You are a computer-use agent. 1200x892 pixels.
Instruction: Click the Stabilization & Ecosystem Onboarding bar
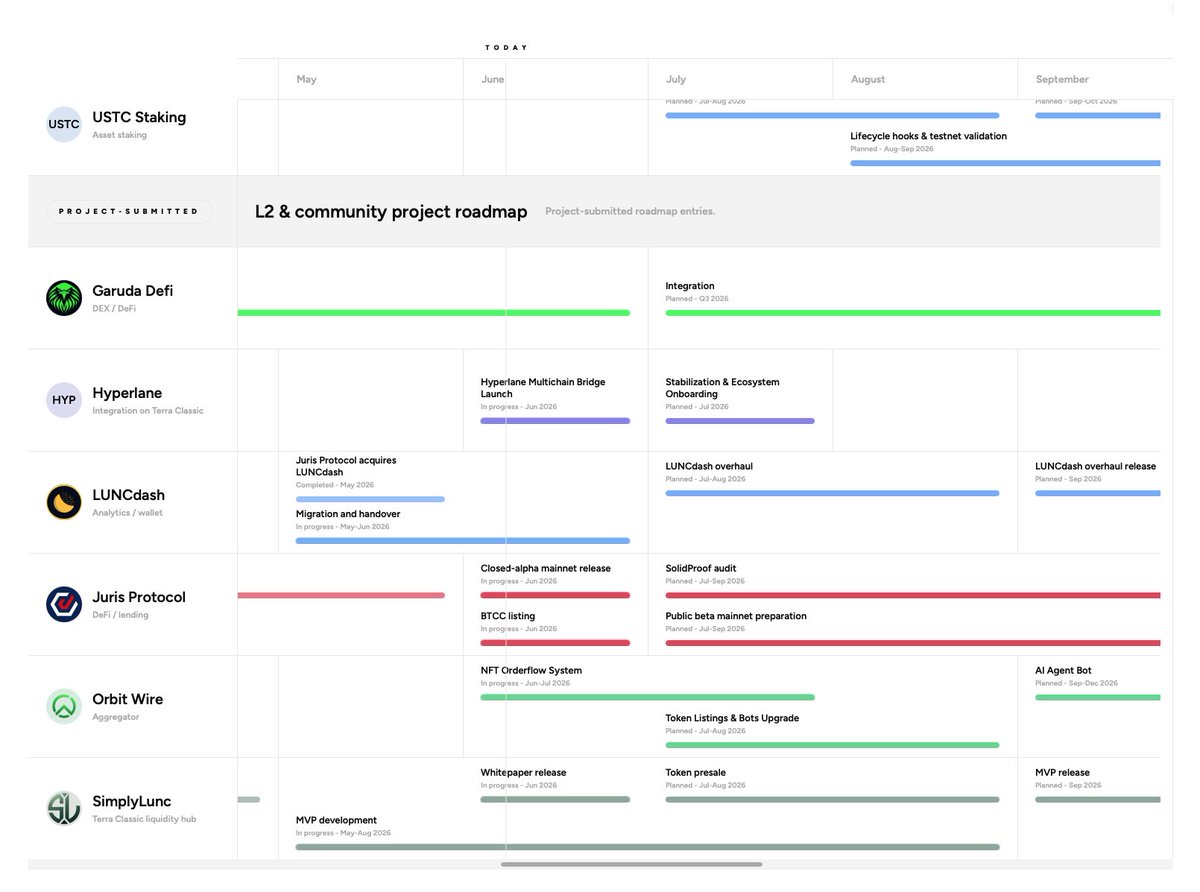pos(740,421)
